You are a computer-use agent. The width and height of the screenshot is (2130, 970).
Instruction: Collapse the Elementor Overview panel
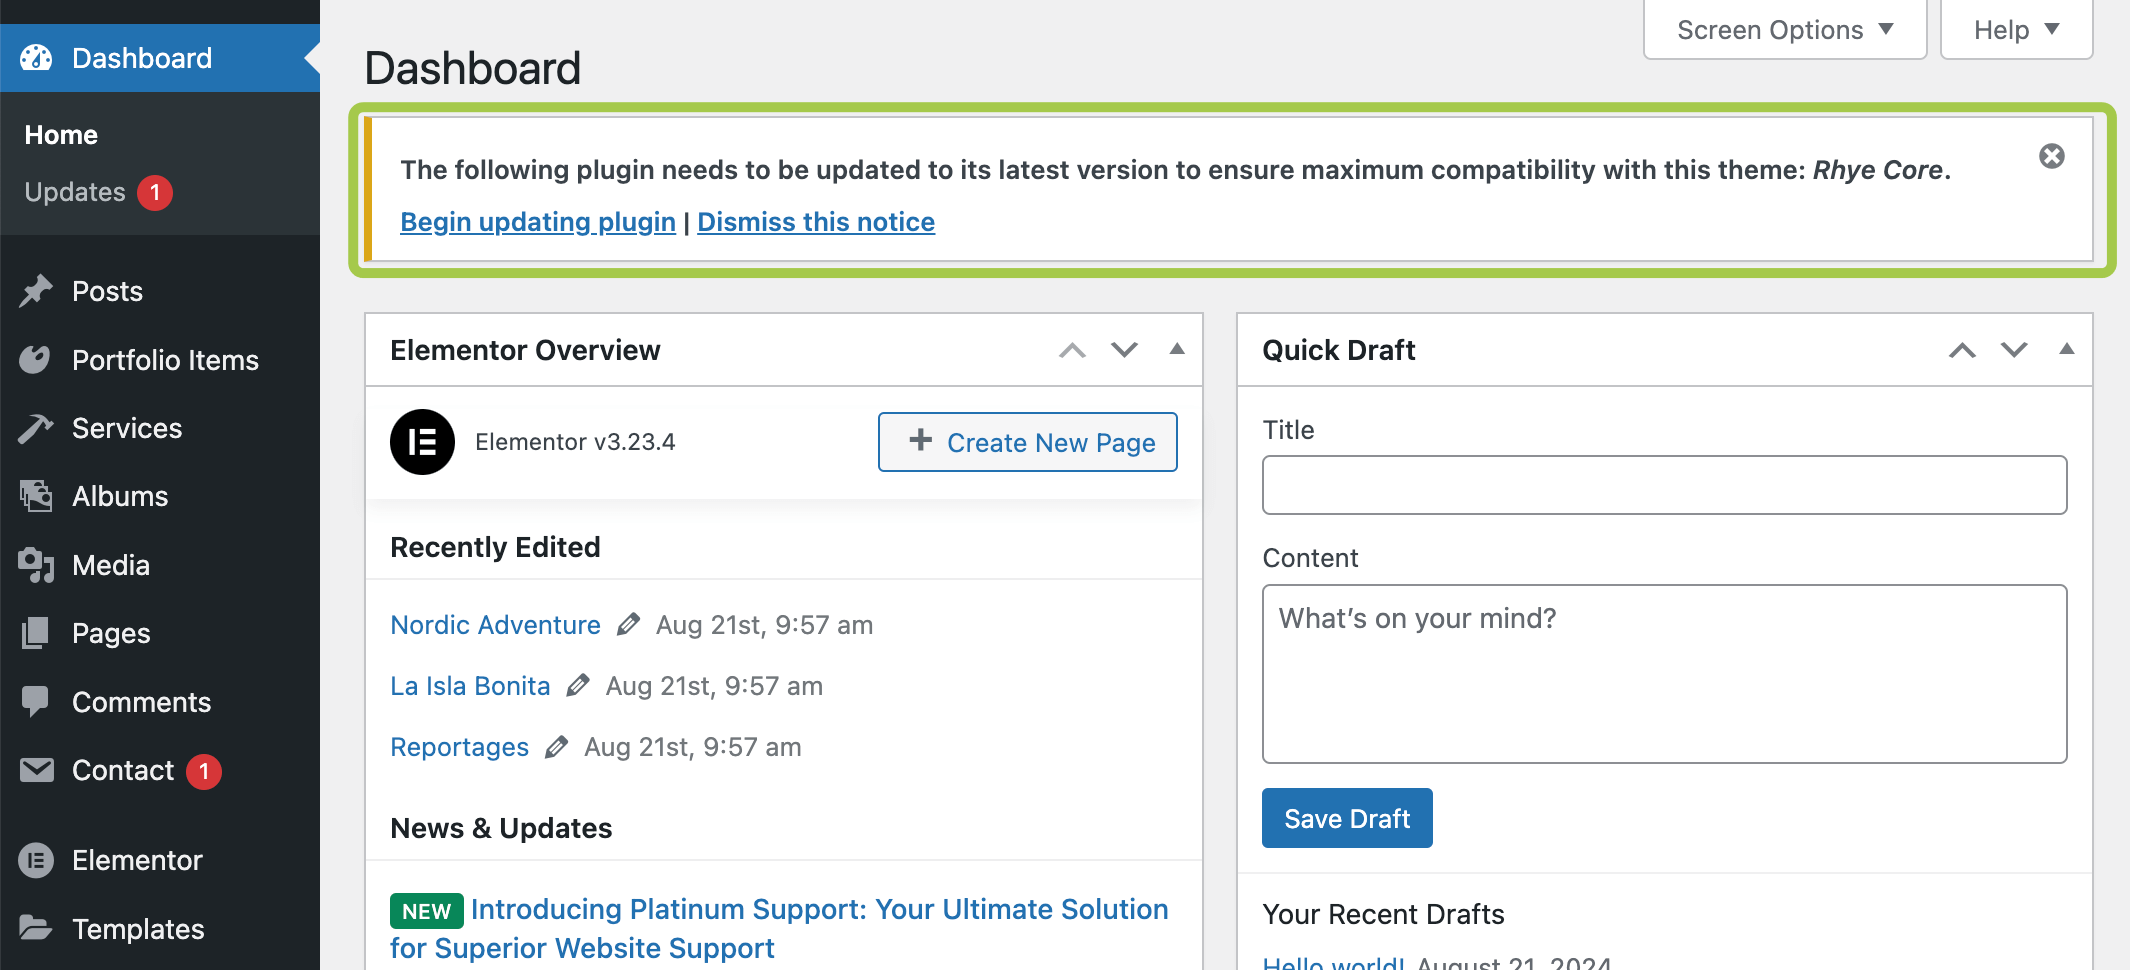(1177, 350)
